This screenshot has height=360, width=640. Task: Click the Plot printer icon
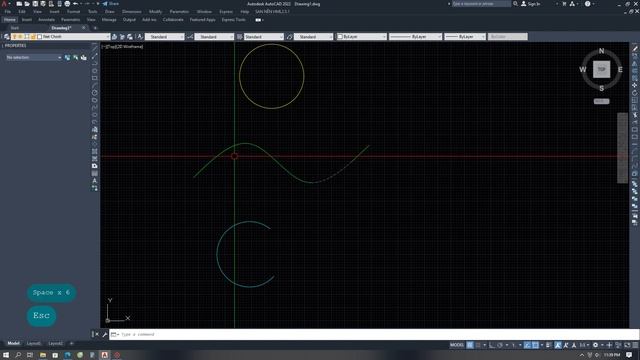[x=67, y=4]
